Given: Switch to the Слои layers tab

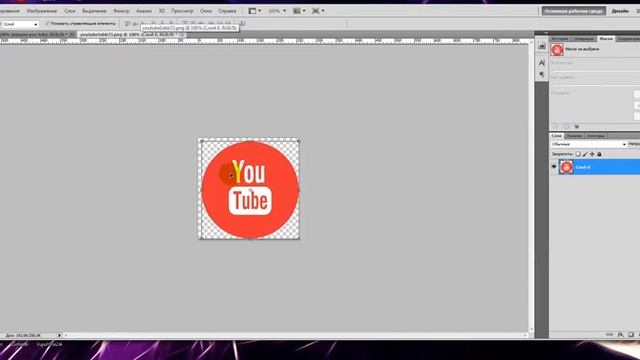Looking at the screenshot, I should (557, 136).
